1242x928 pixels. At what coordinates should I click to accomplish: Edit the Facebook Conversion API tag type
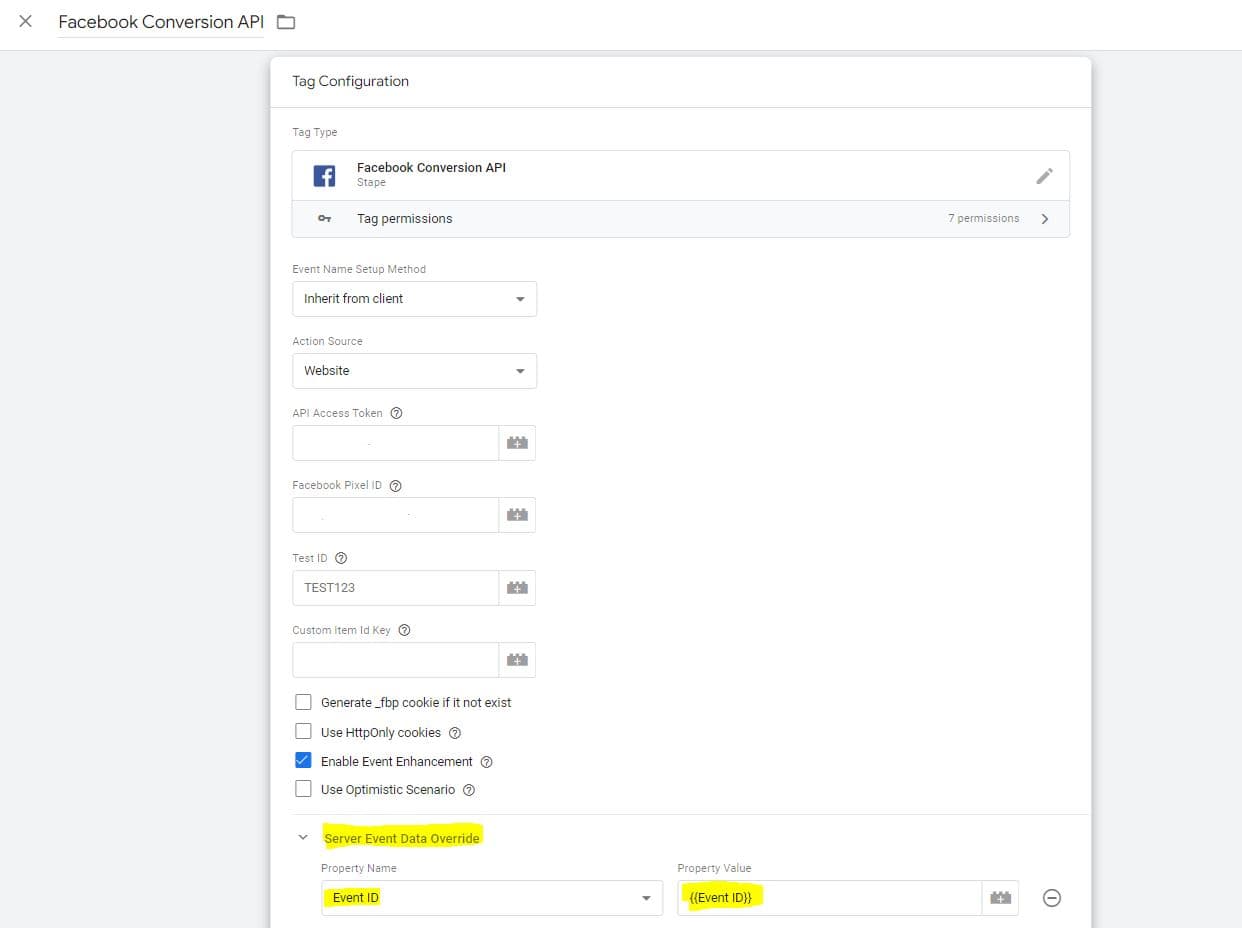tap(1044, 175)
